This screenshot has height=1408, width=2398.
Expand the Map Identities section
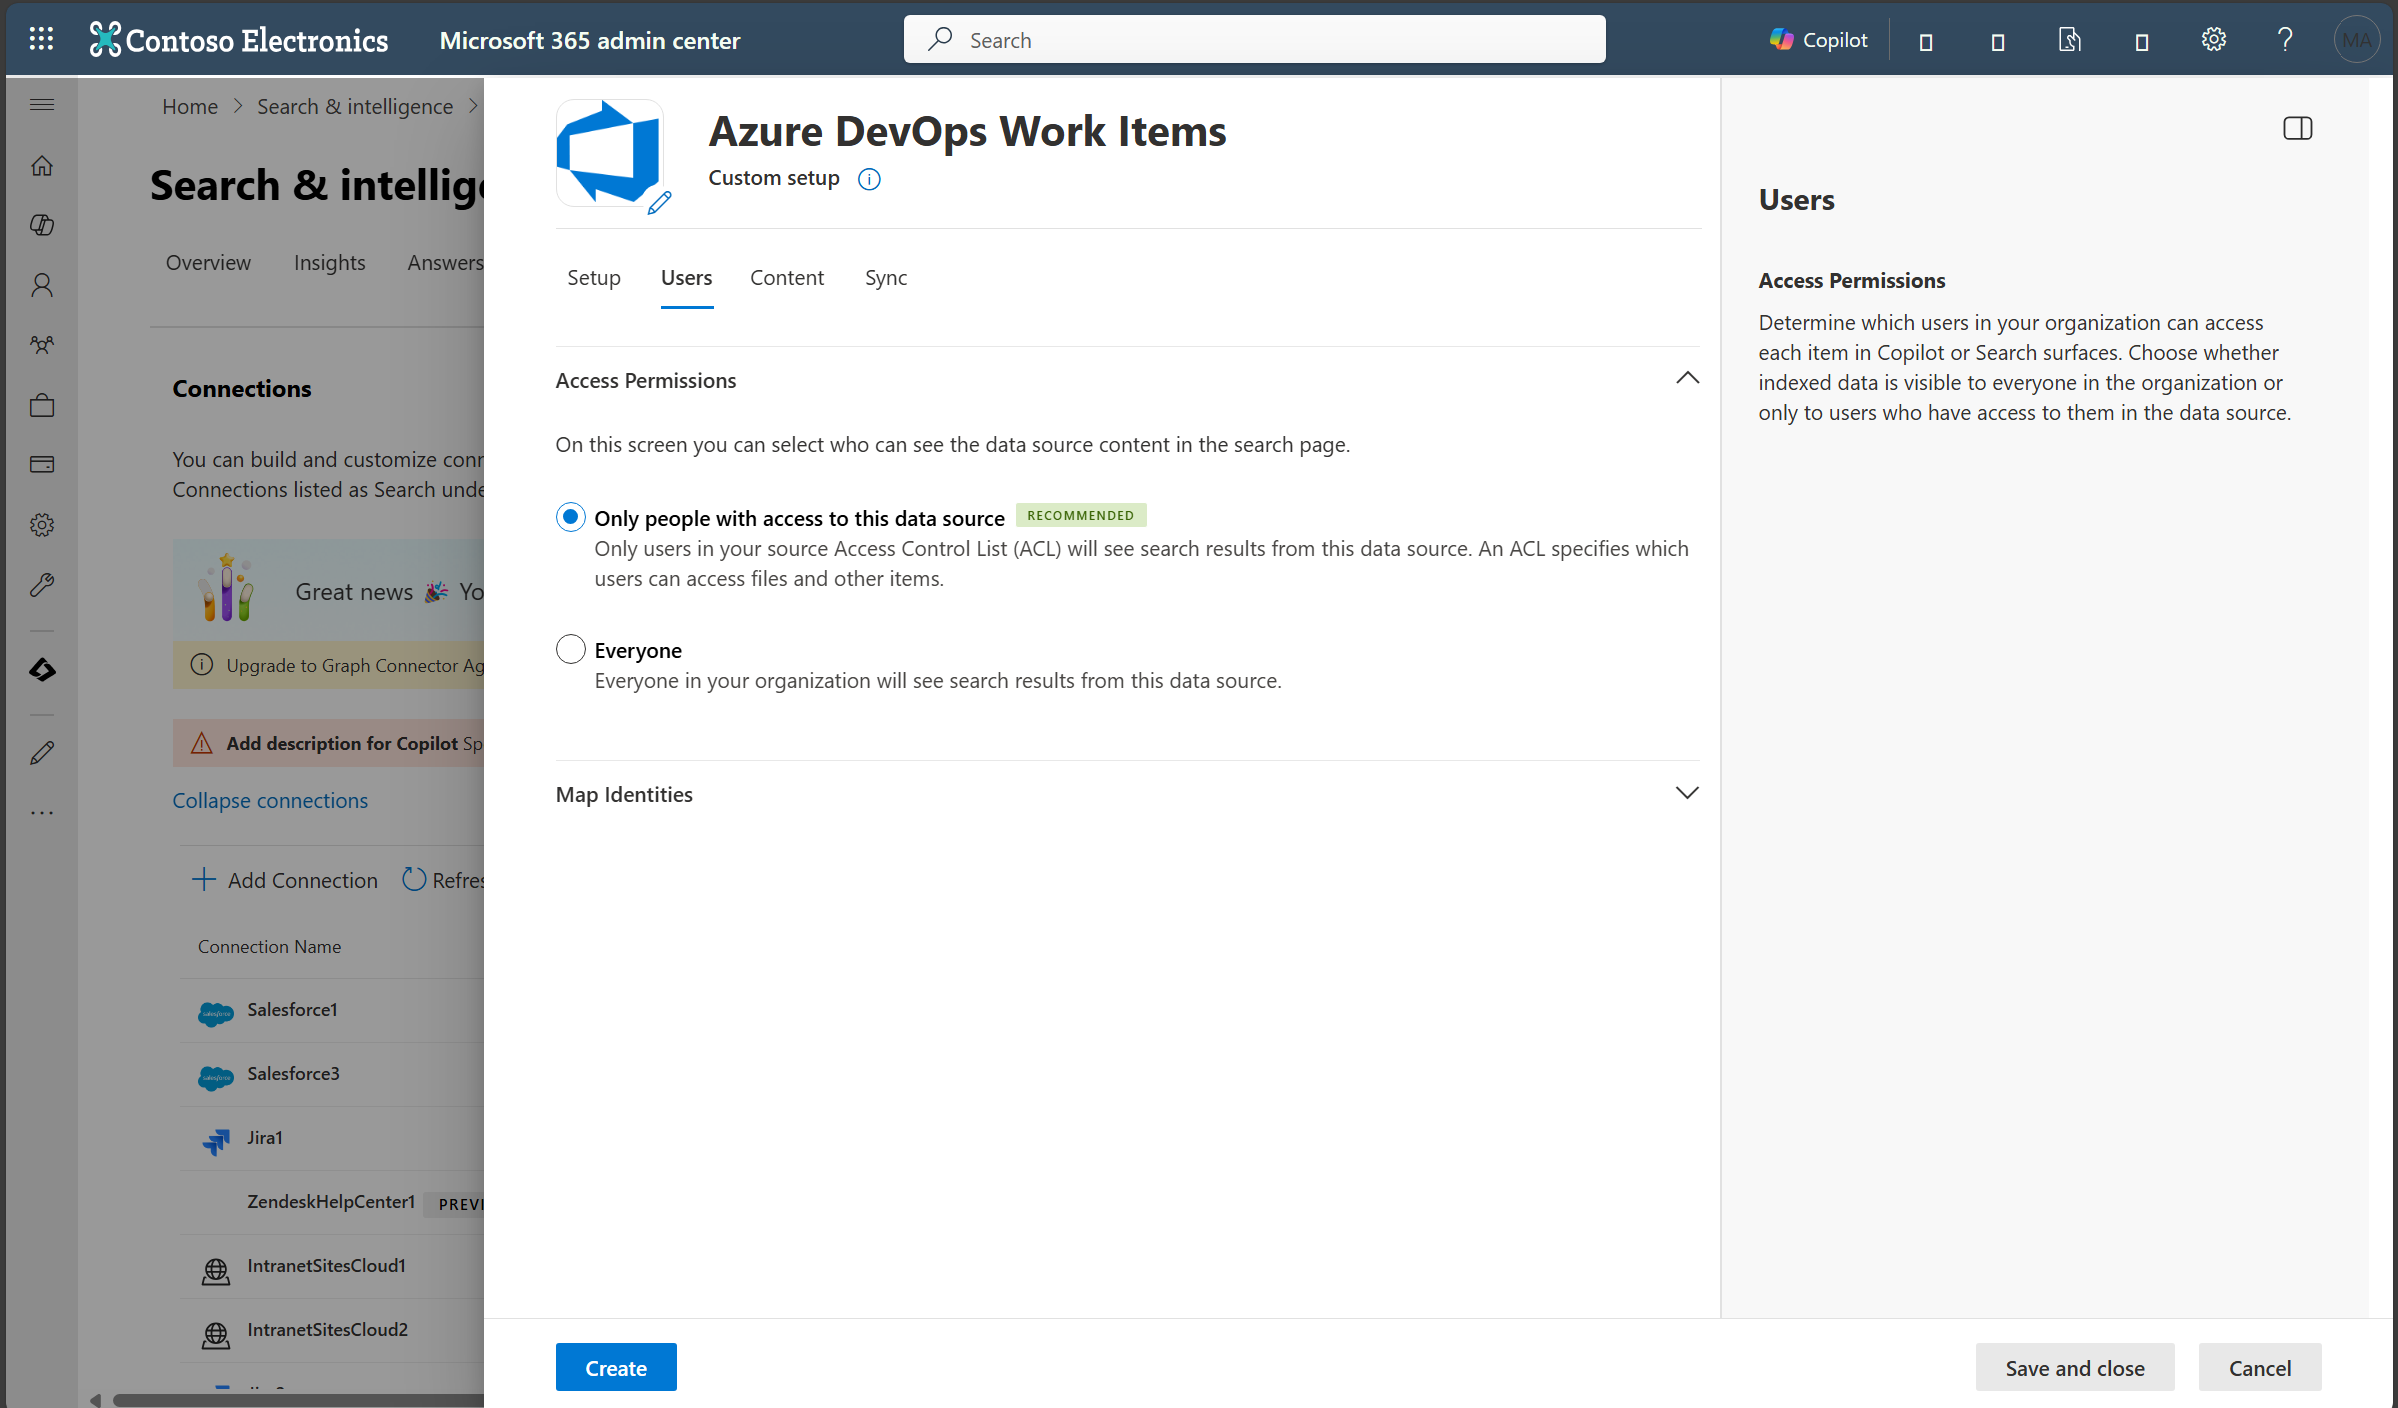point(1687,792)
